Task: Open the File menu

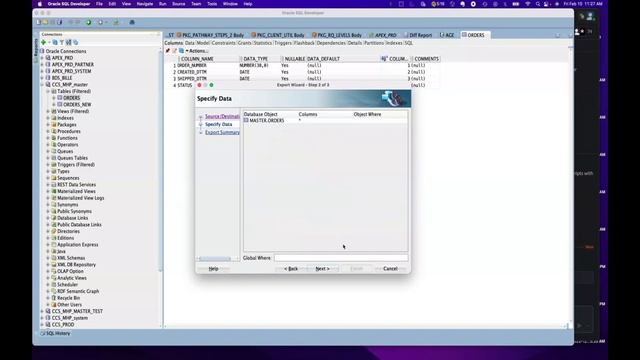Action: 99,4
